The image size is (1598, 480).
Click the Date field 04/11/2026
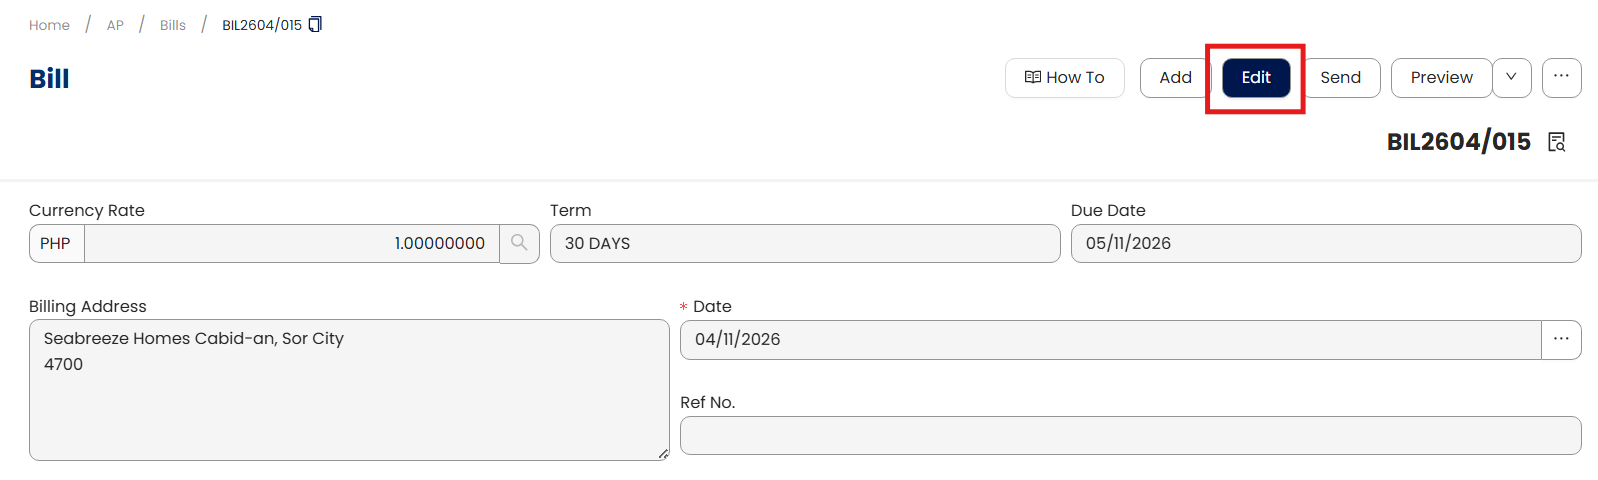pyautogui.click(x=1110, y=339)
